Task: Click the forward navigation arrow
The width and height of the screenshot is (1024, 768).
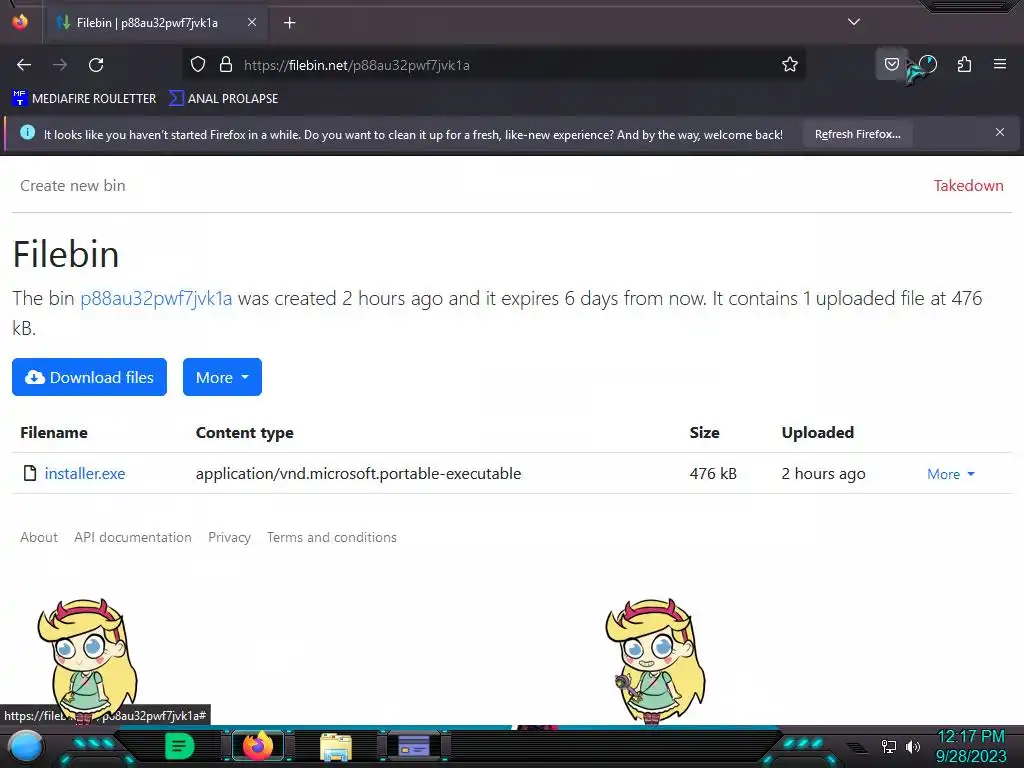Action: (x=60, y=65)
